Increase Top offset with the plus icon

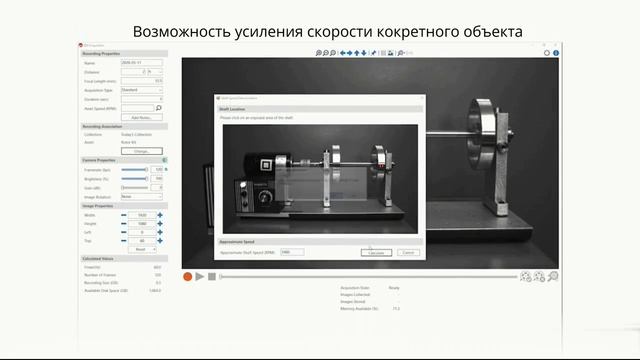click(x=160, y=241)
